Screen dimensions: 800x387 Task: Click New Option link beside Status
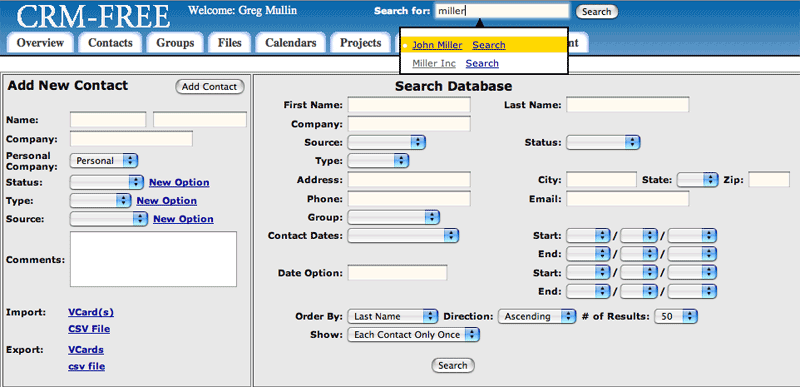[x=179, y=183]
